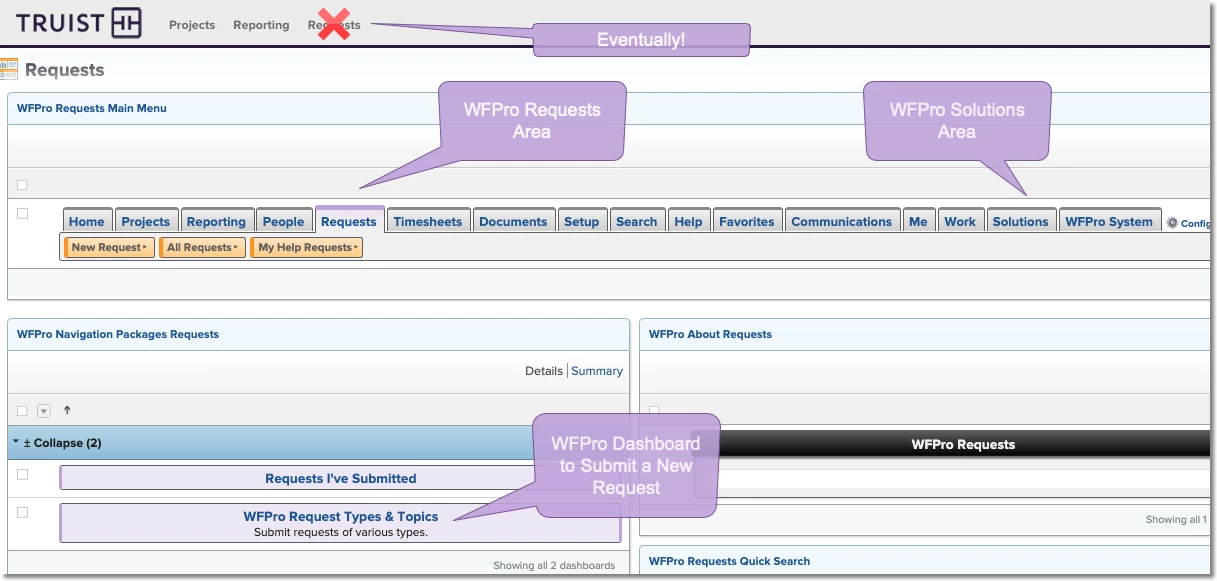Open the Documents tab
The width and height of the screenshot is (1217, 581).
tap(513, 221)
